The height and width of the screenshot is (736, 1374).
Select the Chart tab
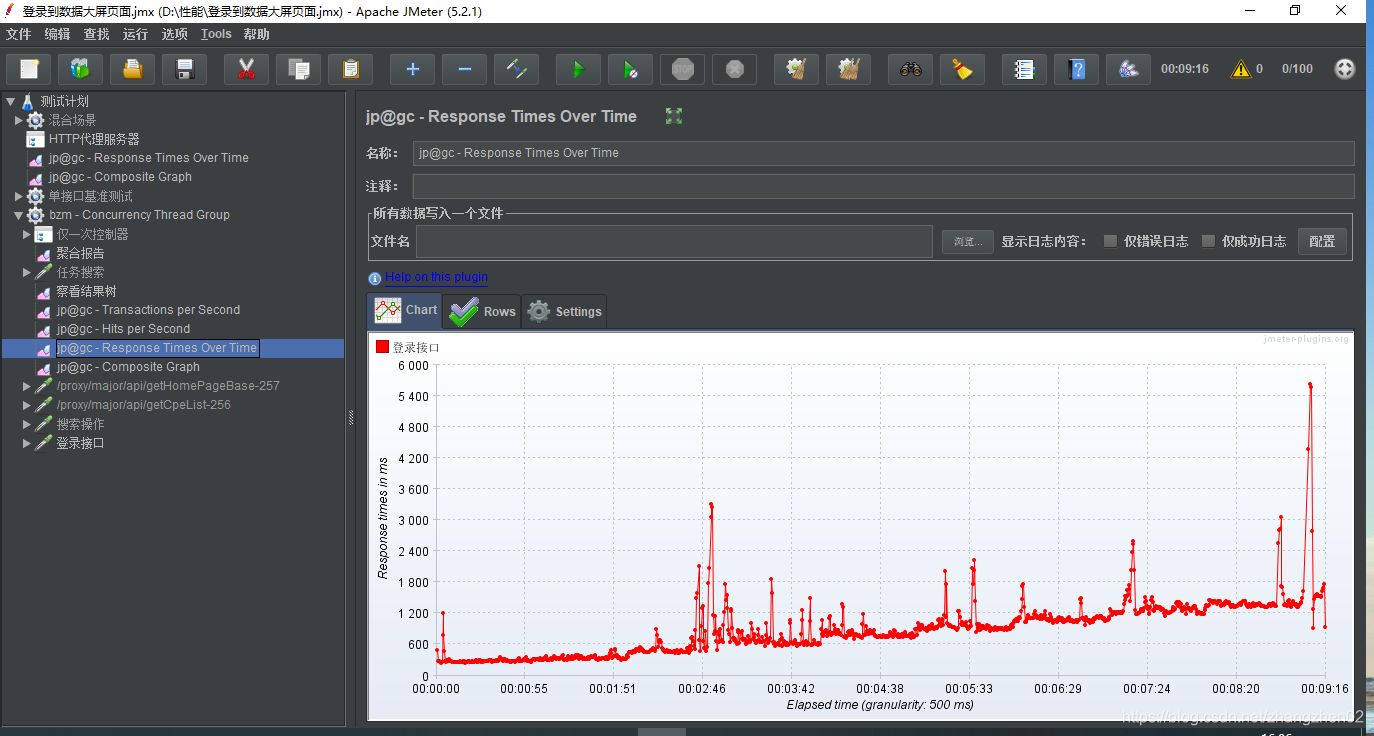point(405,310)
